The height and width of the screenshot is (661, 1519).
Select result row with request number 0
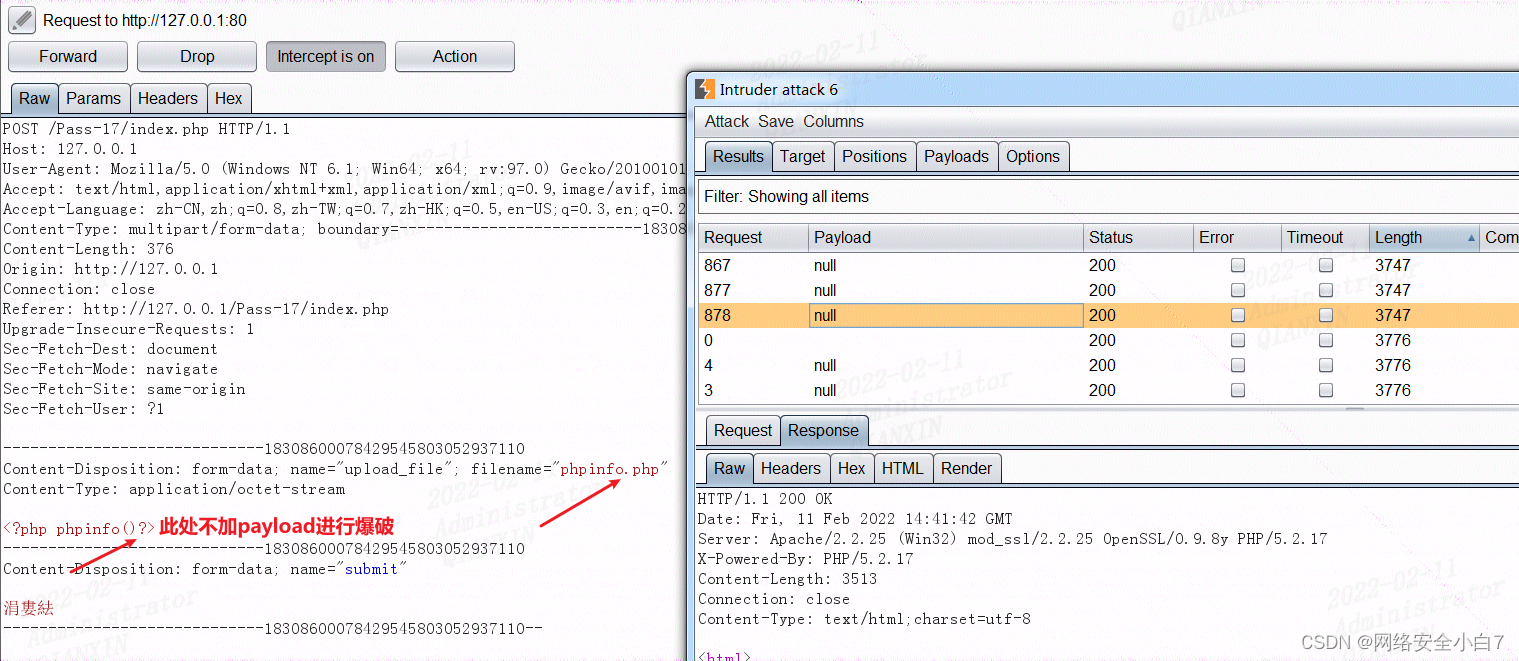pos(1108,340)
